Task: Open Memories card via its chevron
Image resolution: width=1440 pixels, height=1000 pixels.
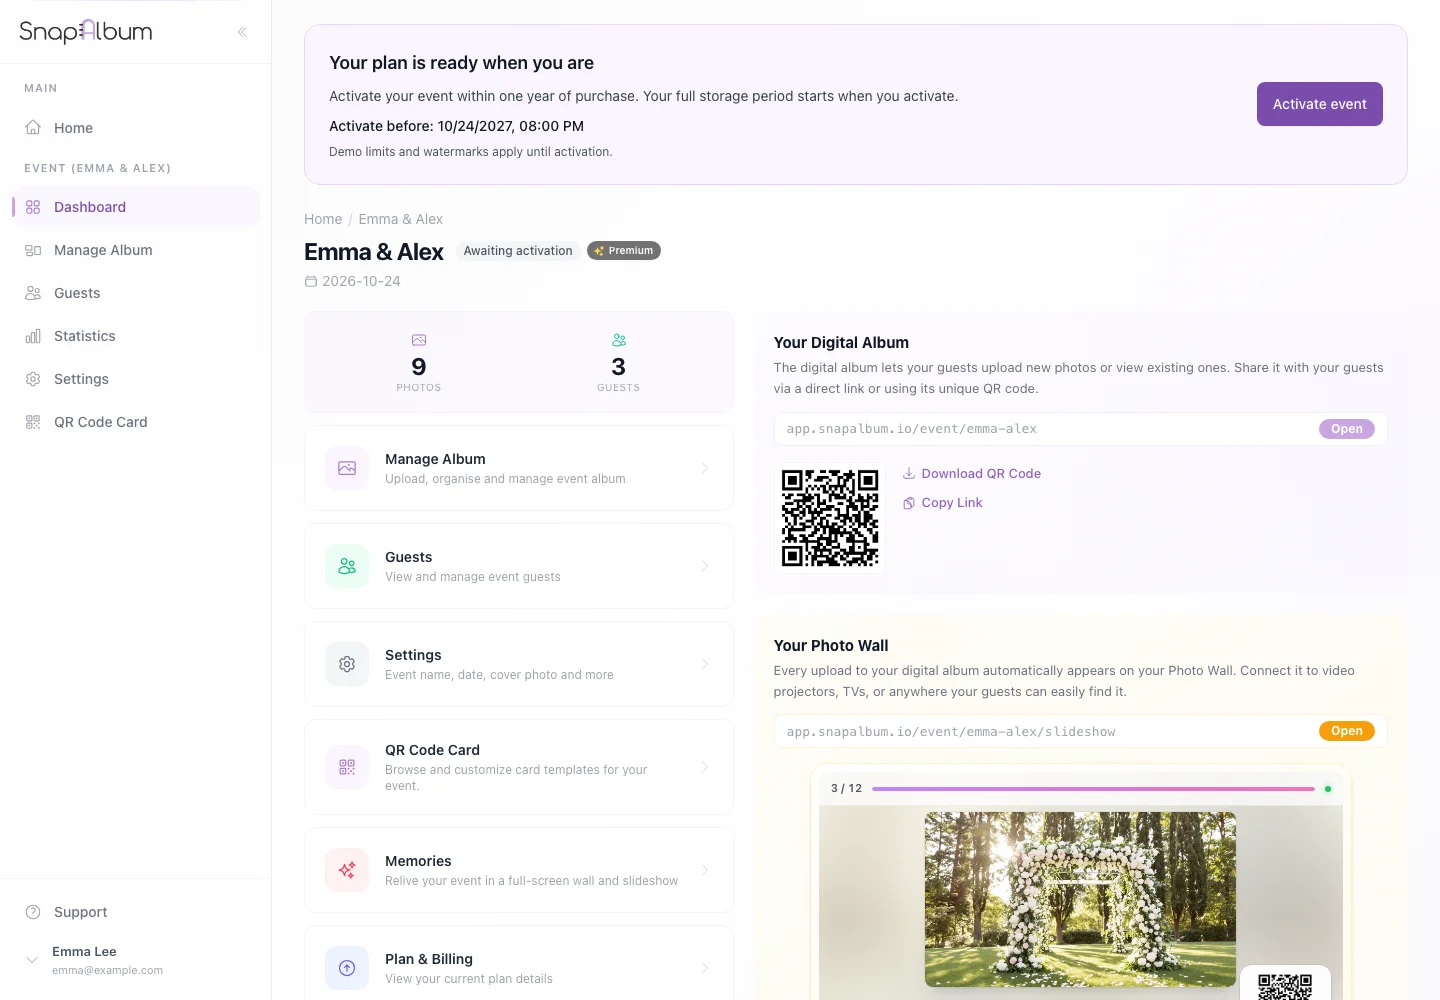Action: pos(705,870)
